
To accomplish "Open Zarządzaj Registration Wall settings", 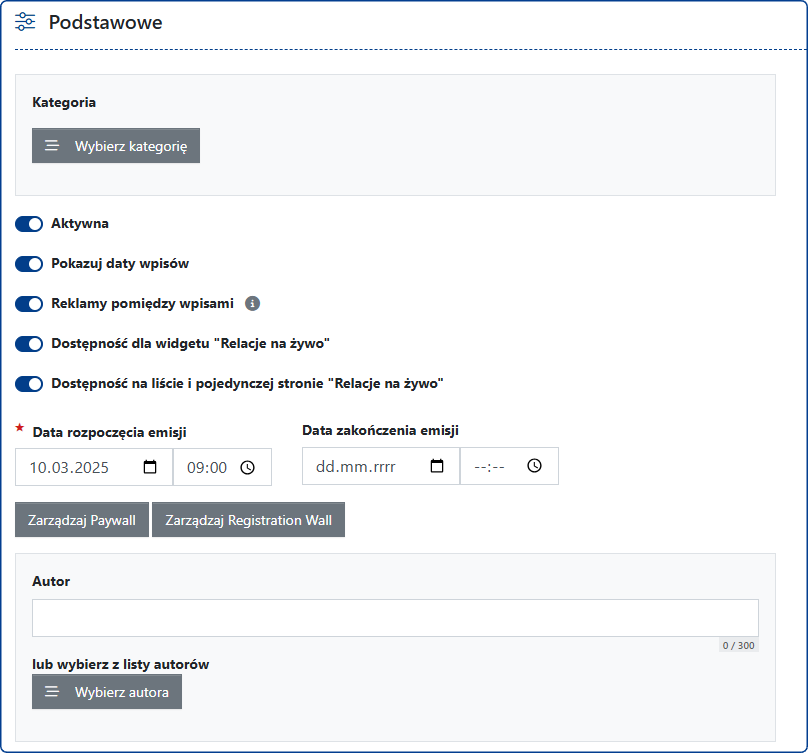I will (x=248, y=520).
